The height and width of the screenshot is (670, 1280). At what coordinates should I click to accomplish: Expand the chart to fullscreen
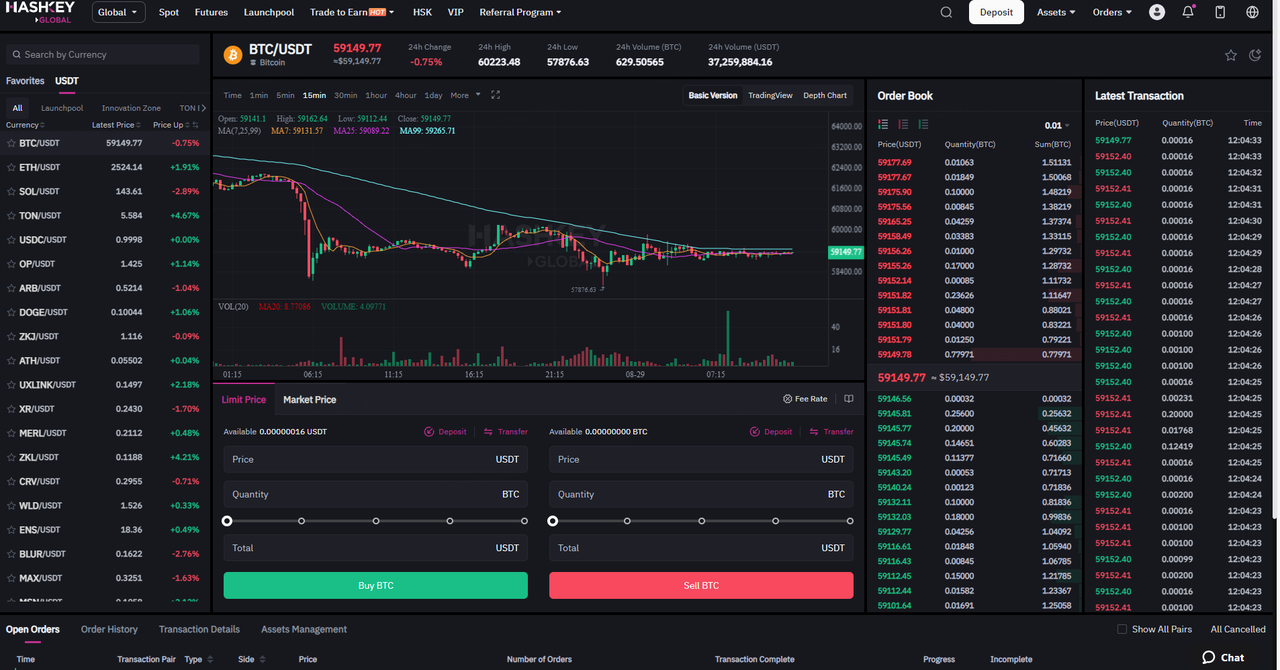point(495,95)
